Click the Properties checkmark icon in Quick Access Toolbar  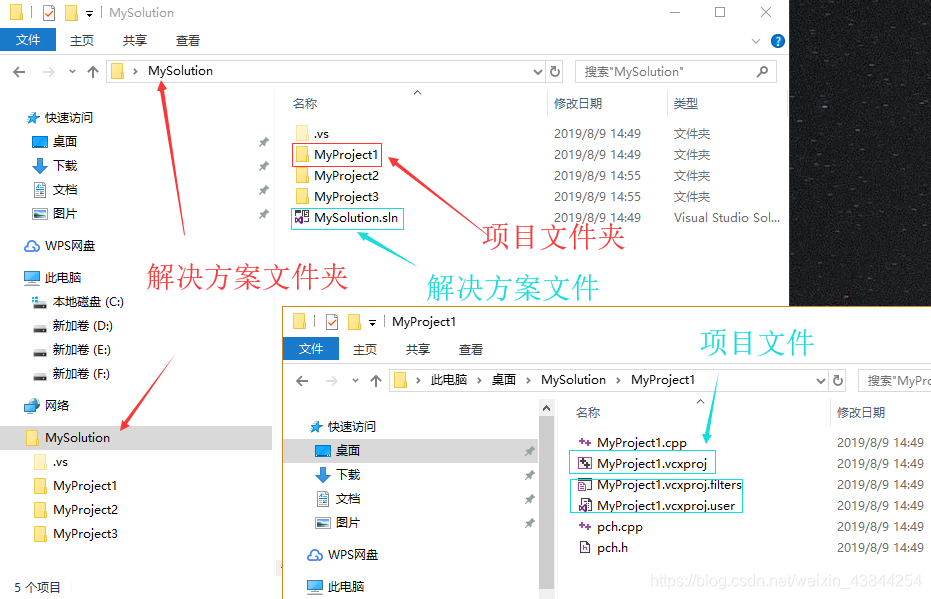click(47, 12)
